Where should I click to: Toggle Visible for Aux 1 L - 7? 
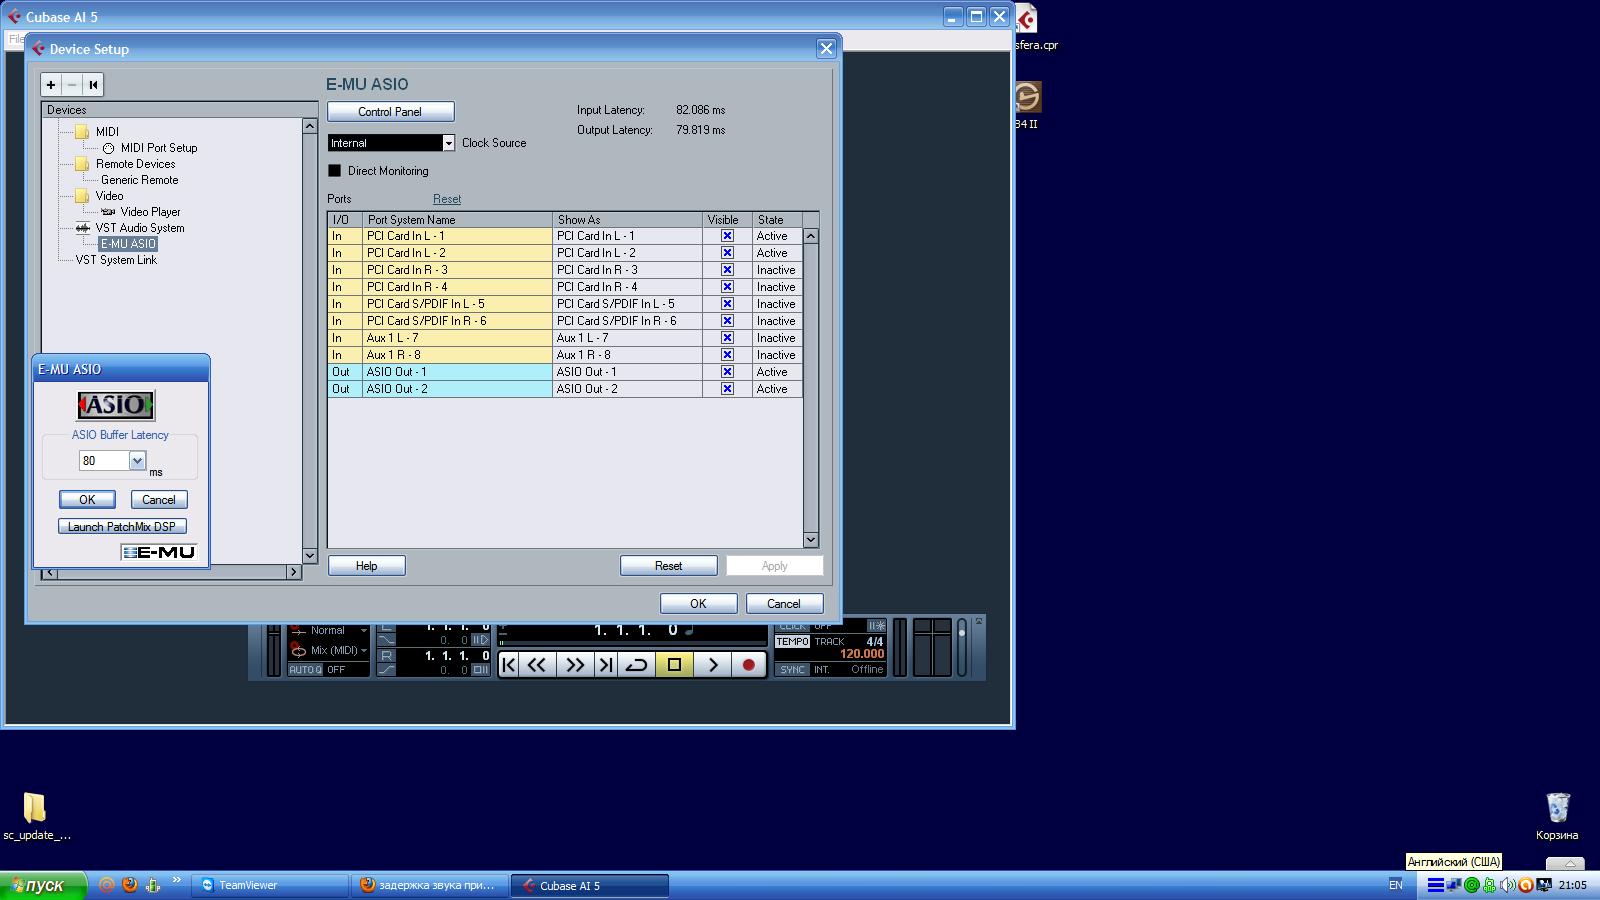tap(727, 338)
